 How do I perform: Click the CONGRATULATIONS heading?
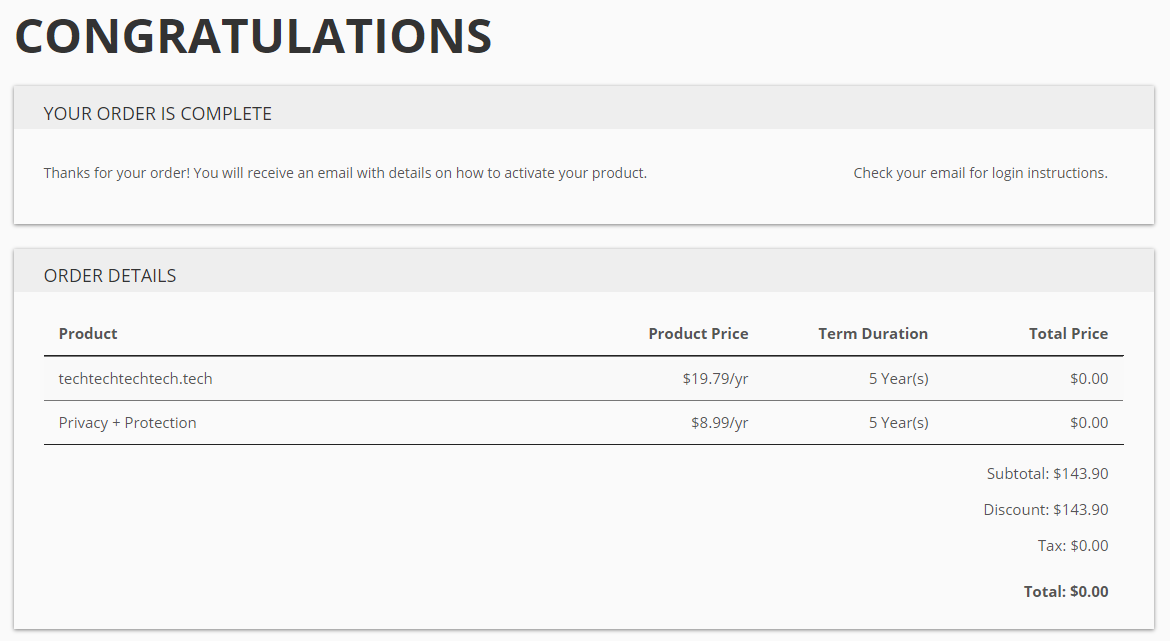click(253, 37)
